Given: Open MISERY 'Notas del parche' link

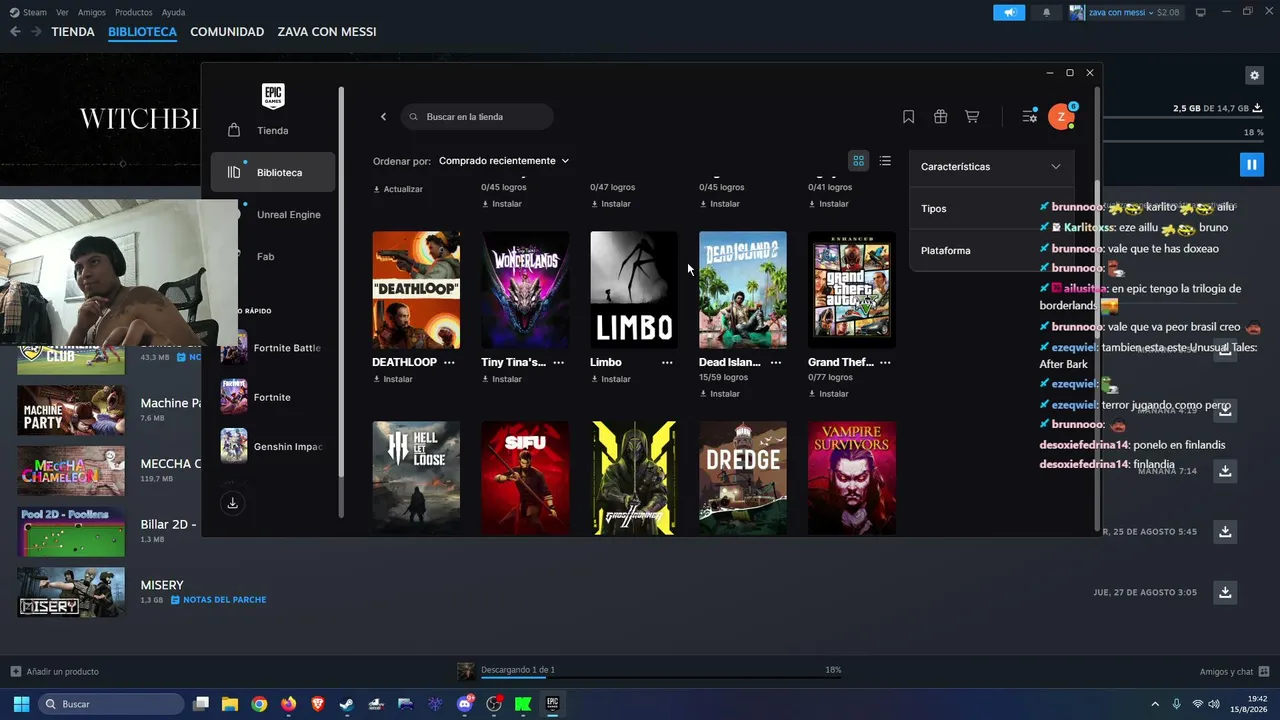Looking at the screenshot, I should tap(218, 600).
